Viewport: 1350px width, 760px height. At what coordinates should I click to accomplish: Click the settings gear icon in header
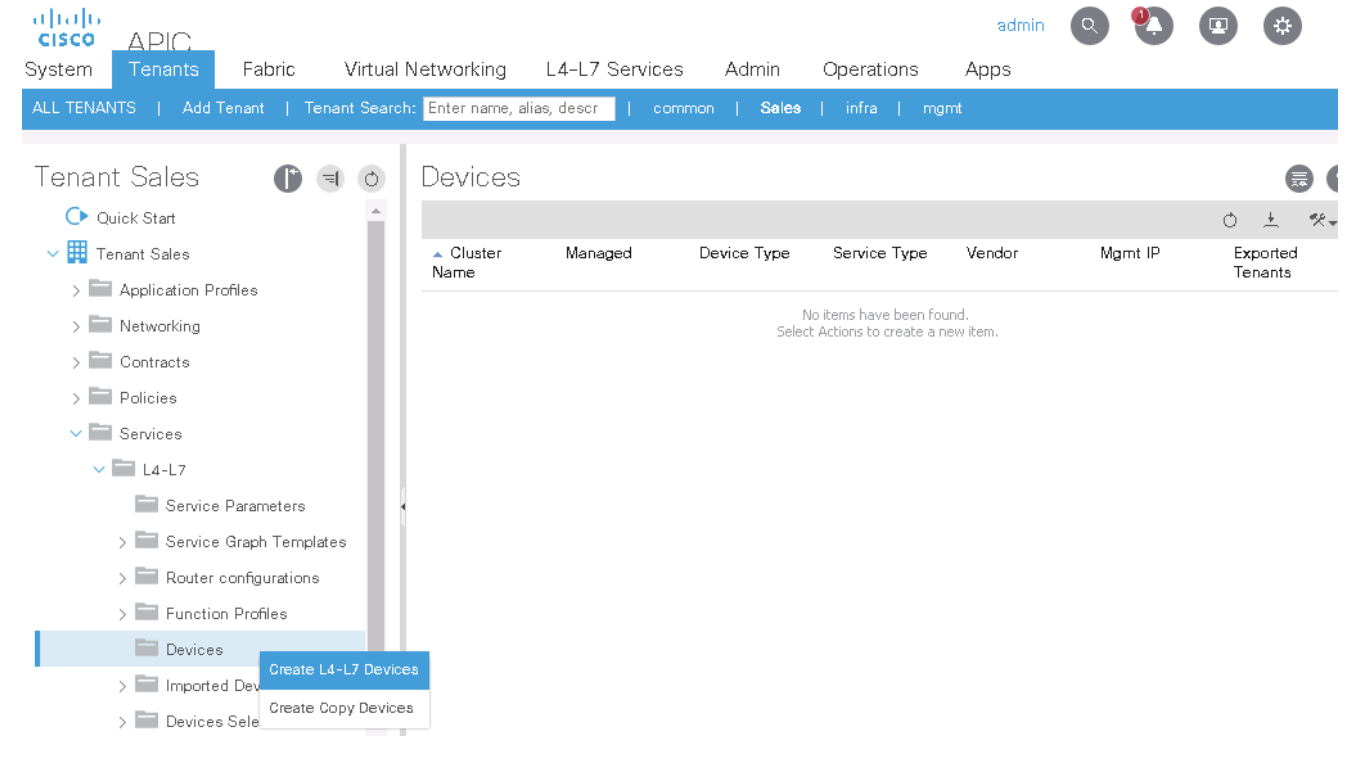pyautogui.click(x=1282, y=27)
